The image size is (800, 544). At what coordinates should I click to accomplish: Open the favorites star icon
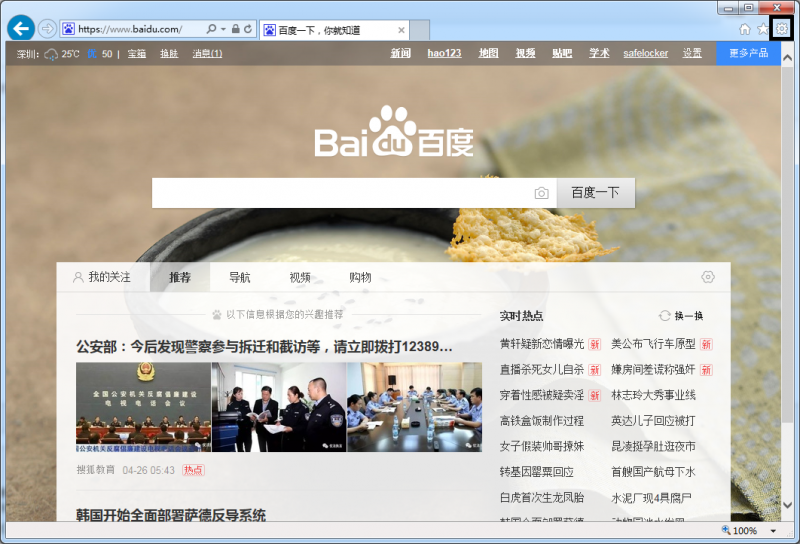(763, 29)
